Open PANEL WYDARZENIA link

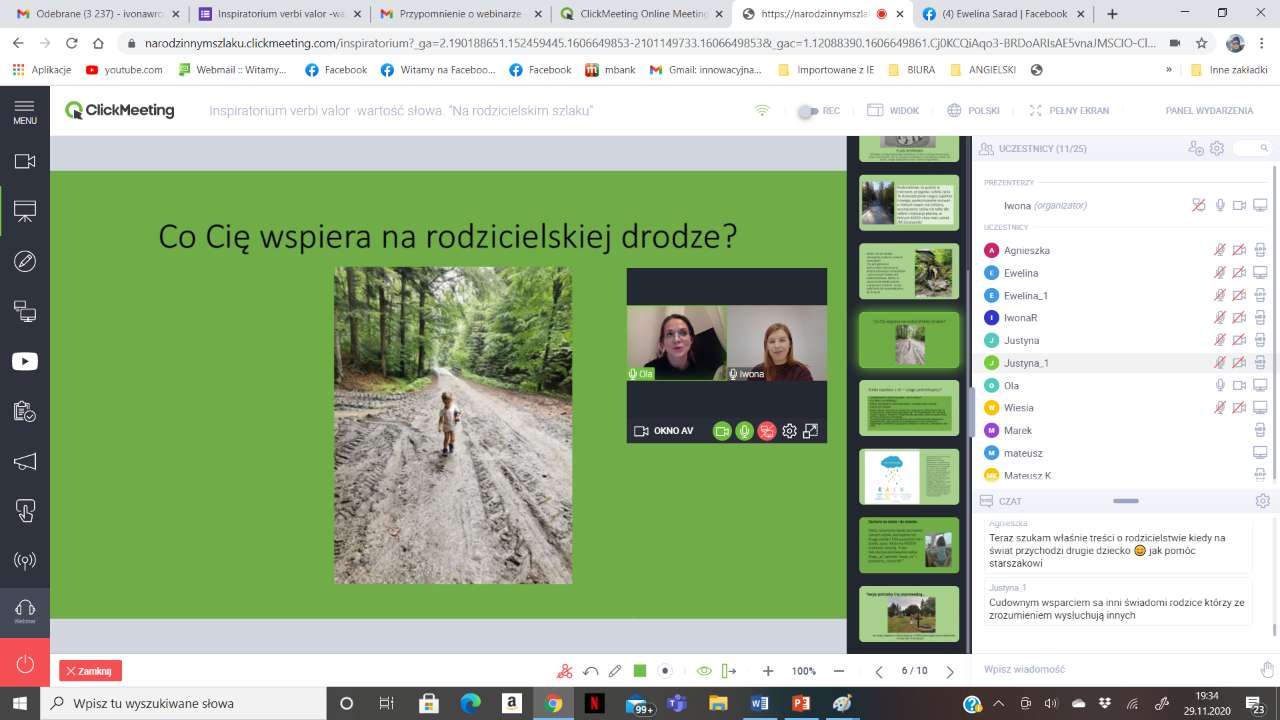(1208, 111)
